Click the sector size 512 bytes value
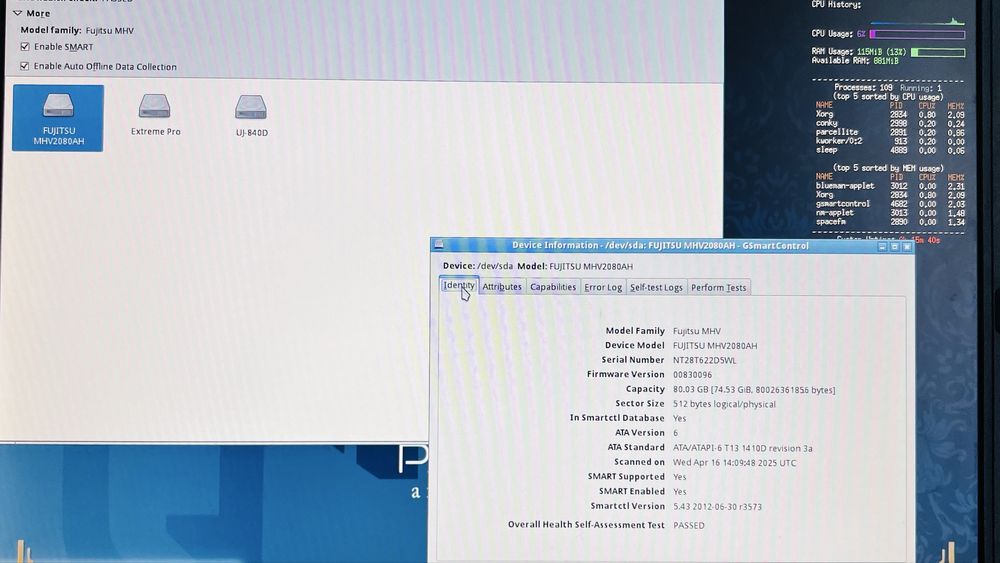This screenshot has width=1000, height=563. click(x=724, y=404)
